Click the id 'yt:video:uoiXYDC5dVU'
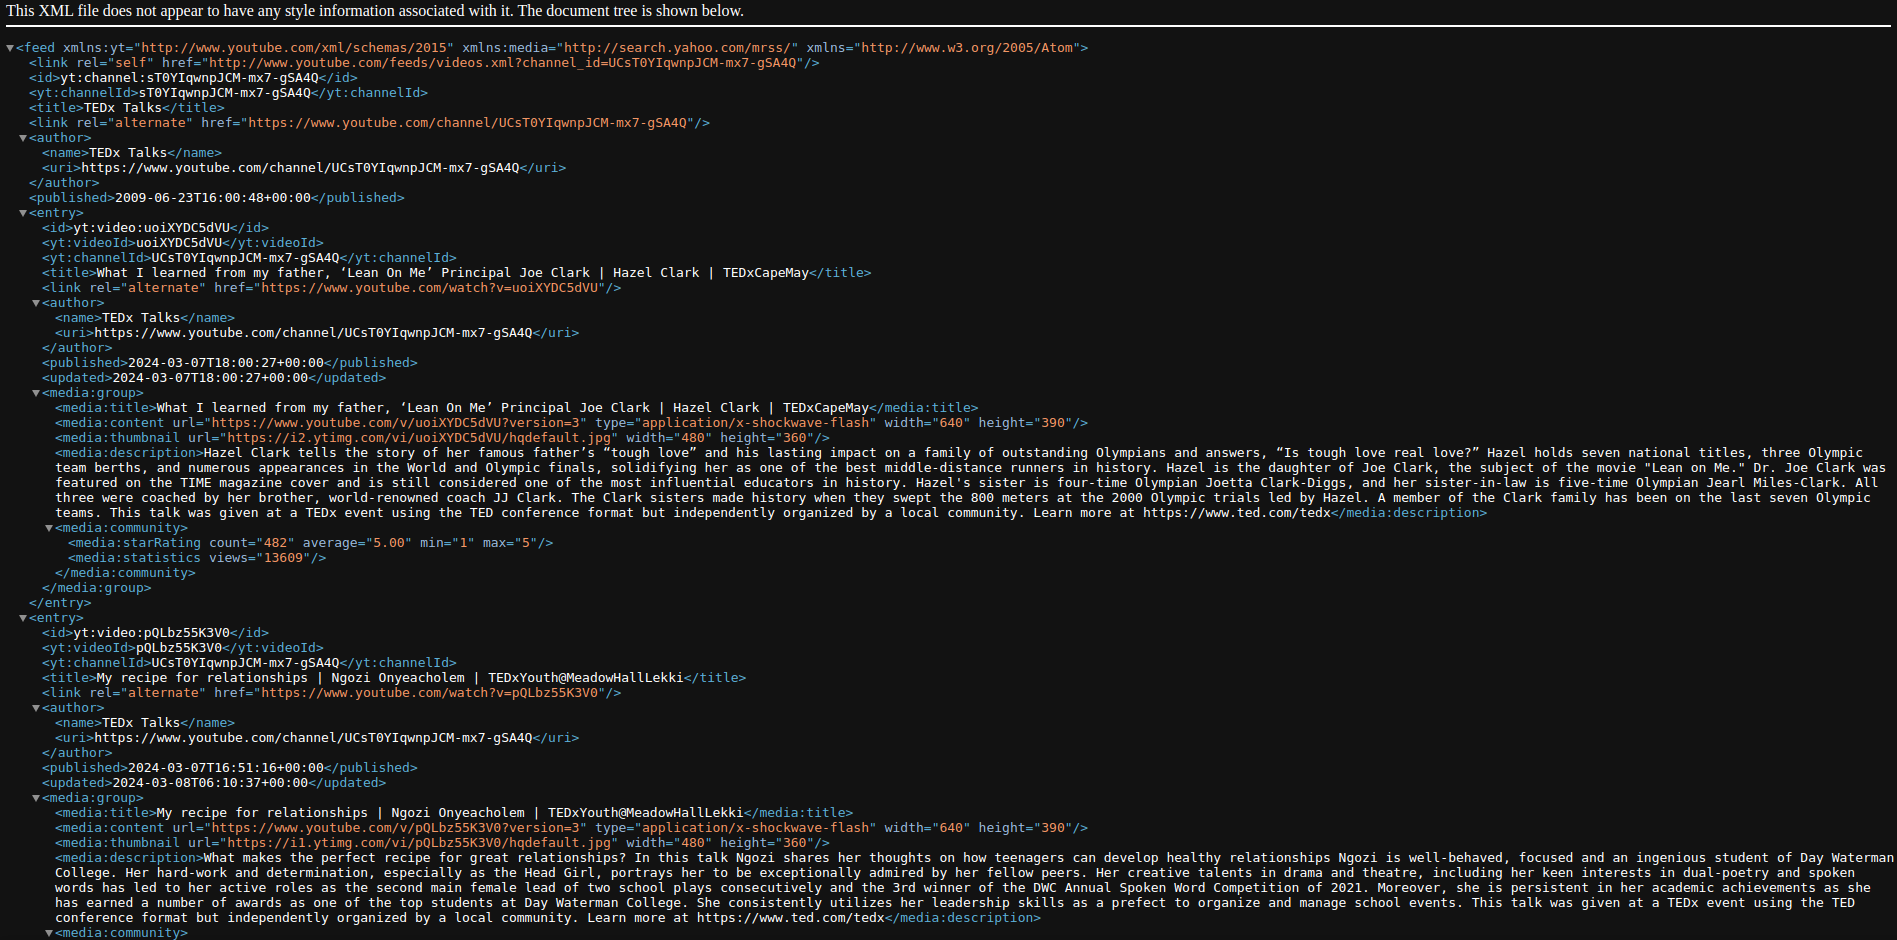This screenshot has width=1897, height=940. 152,228
